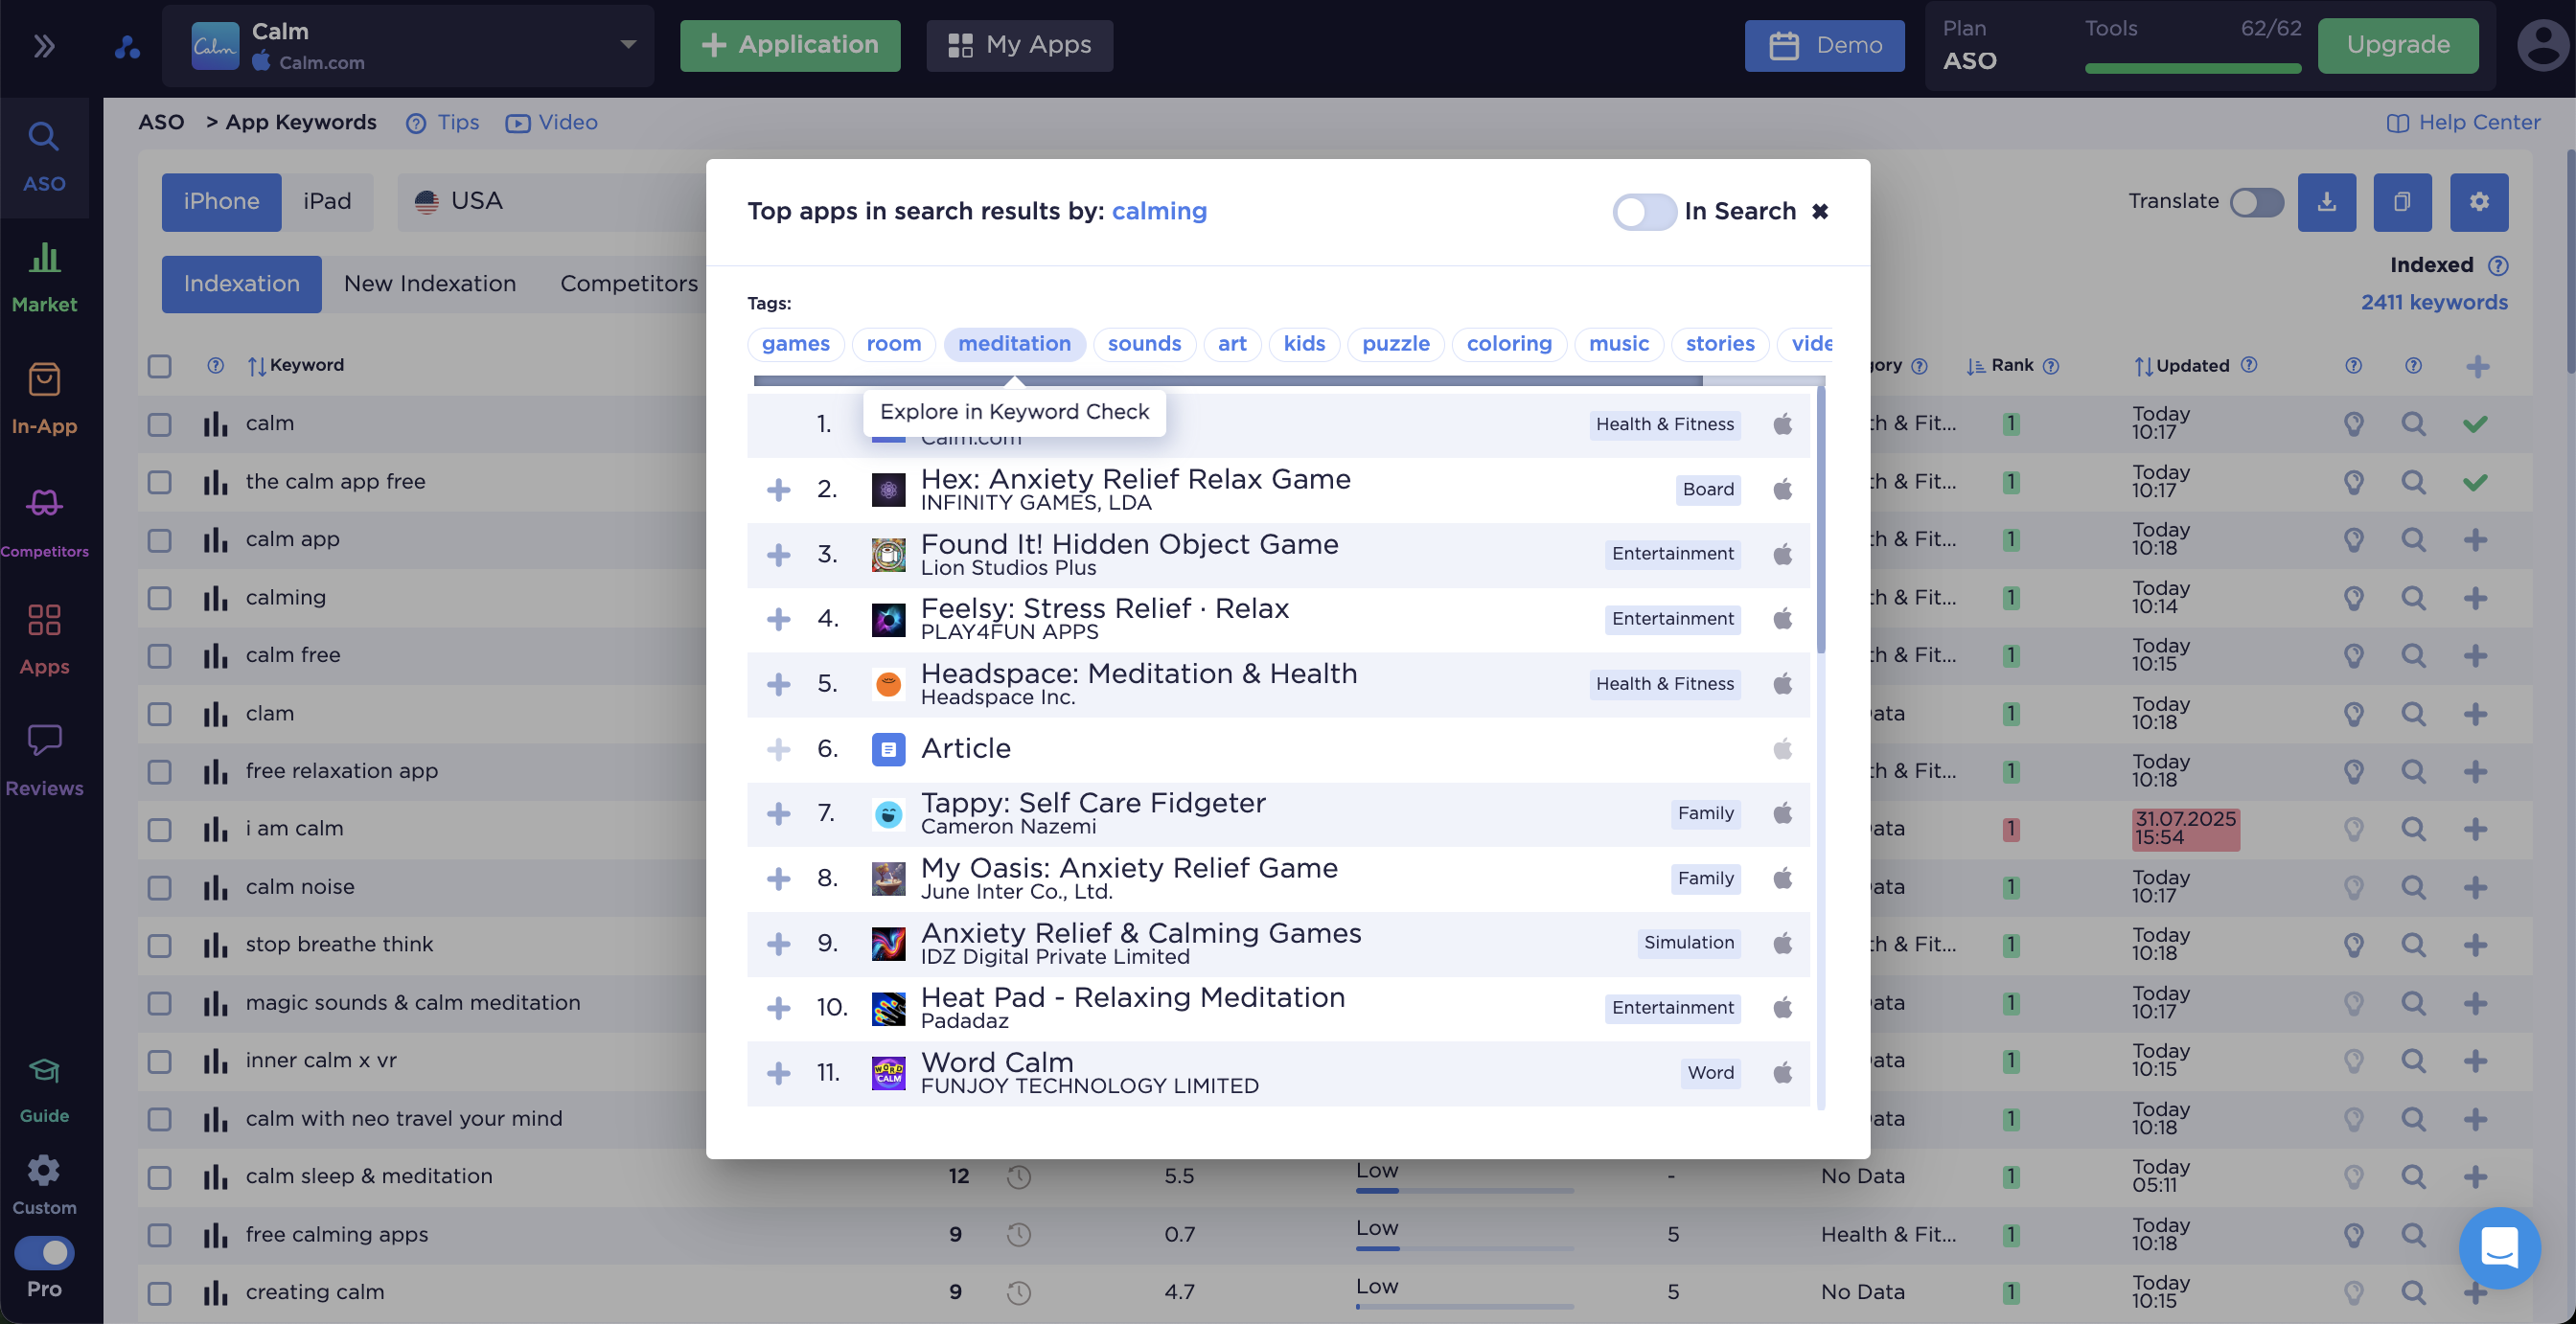Expand the sidebar with double chevron icon
The image size is (2576, 1324).
[x=44, y=46]
